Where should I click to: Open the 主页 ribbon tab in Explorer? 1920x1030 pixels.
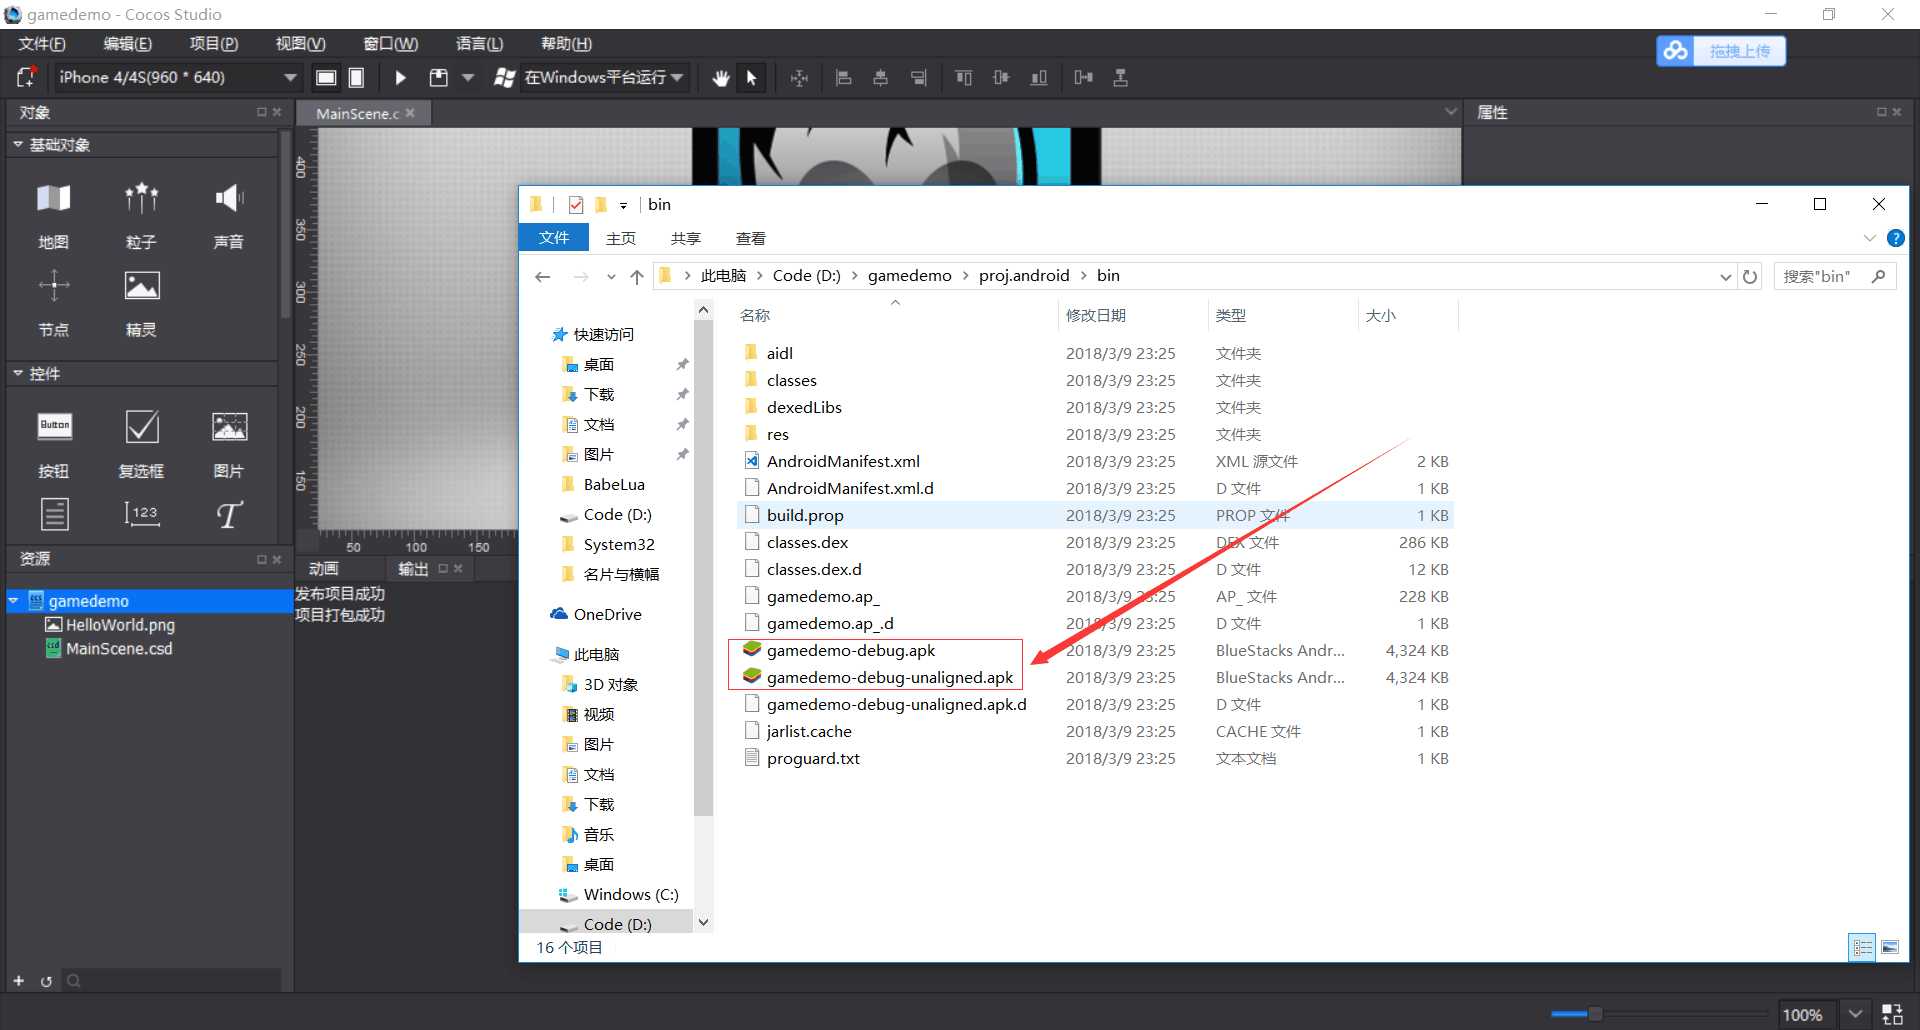[621, 238]
